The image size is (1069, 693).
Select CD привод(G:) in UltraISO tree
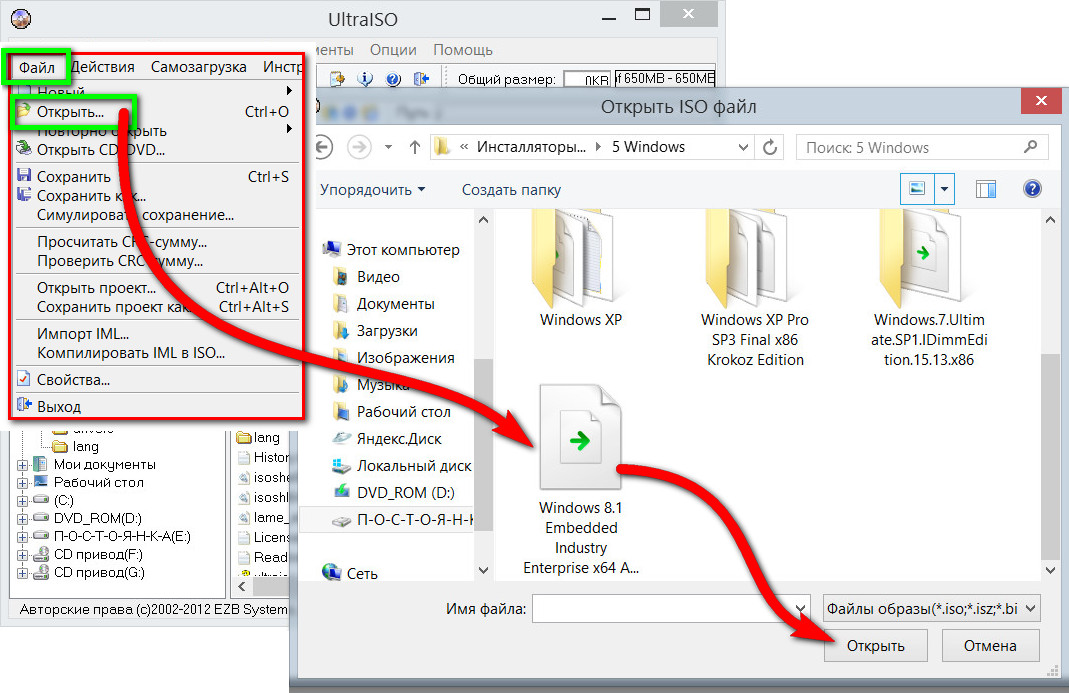click(x=99, y=573)
